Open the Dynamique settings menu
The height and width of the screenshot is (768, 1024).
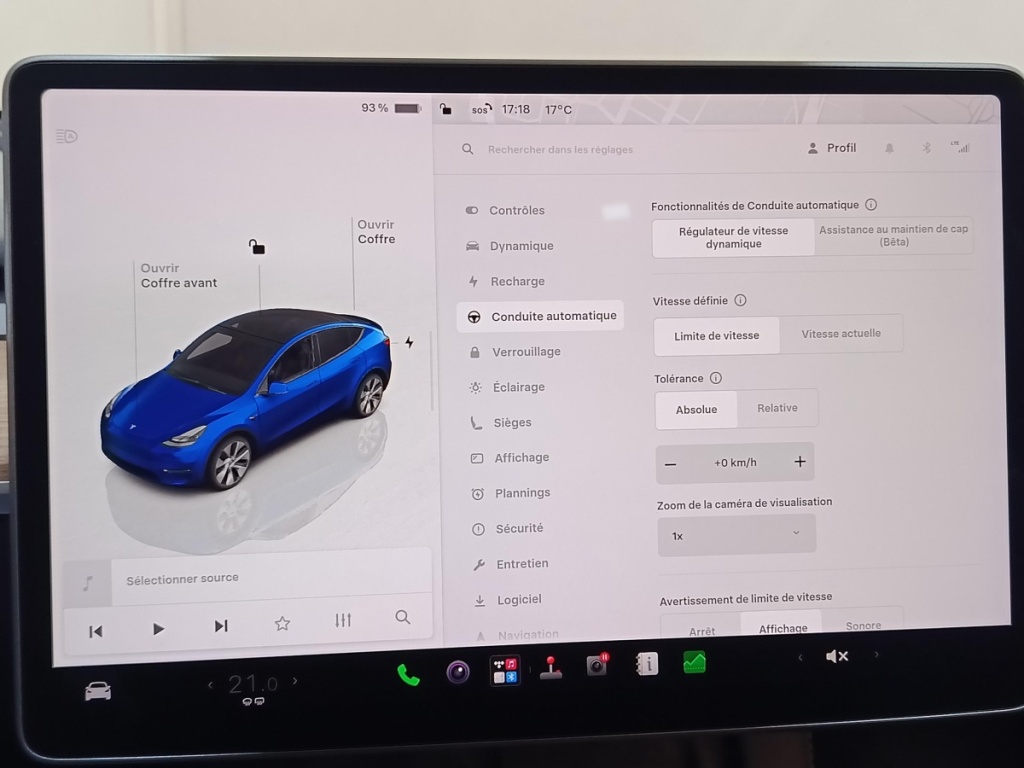(509, 246)
